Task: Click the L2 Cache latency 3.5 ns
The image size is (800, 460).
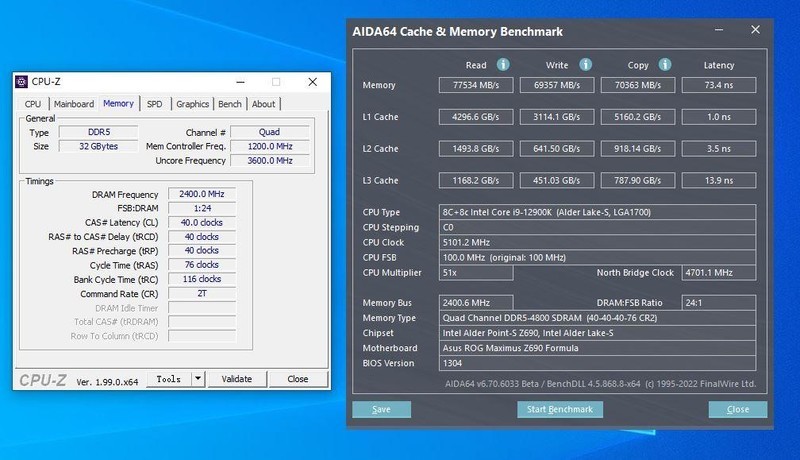Action: [x=719, y=149]
